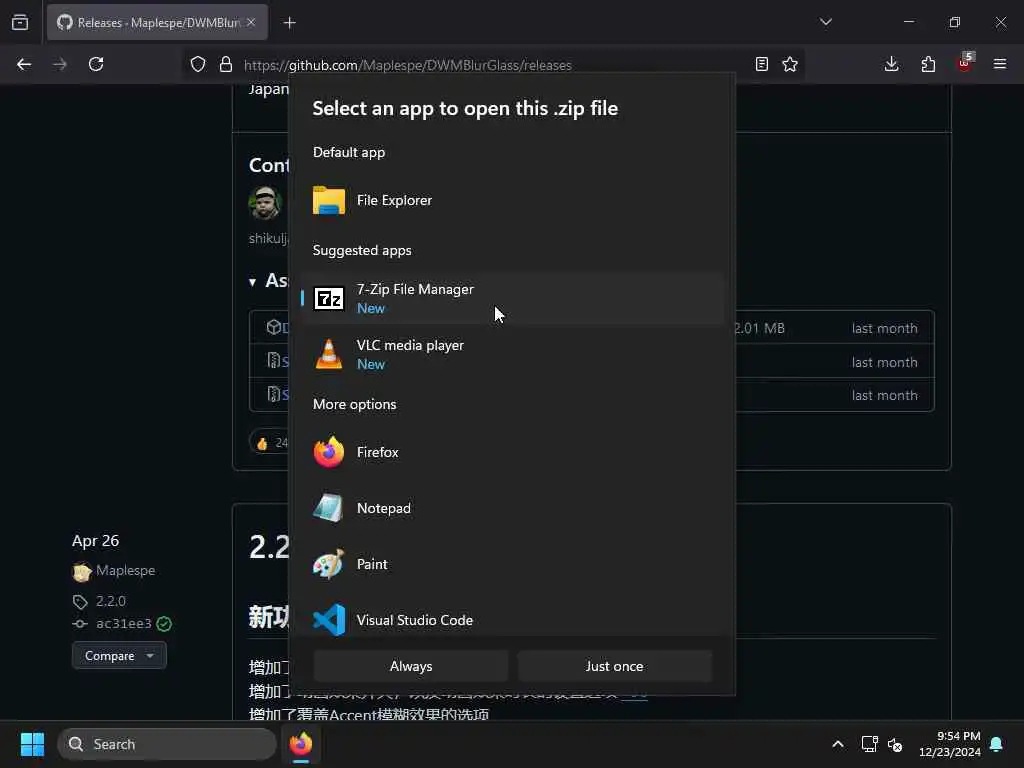The image size is (1024, 768).
Task: Choose File Explorer as the default app
Action: tap(512, 200)
